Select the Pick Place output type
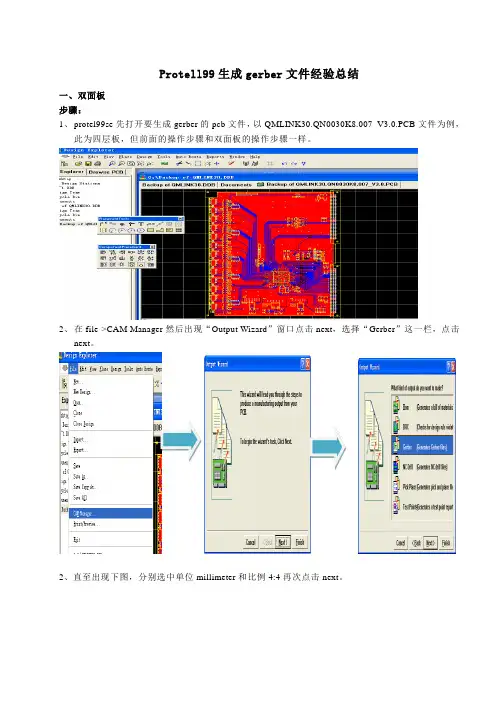The width and height of the screenshot is (496, 702). click(x=423, y=487)
